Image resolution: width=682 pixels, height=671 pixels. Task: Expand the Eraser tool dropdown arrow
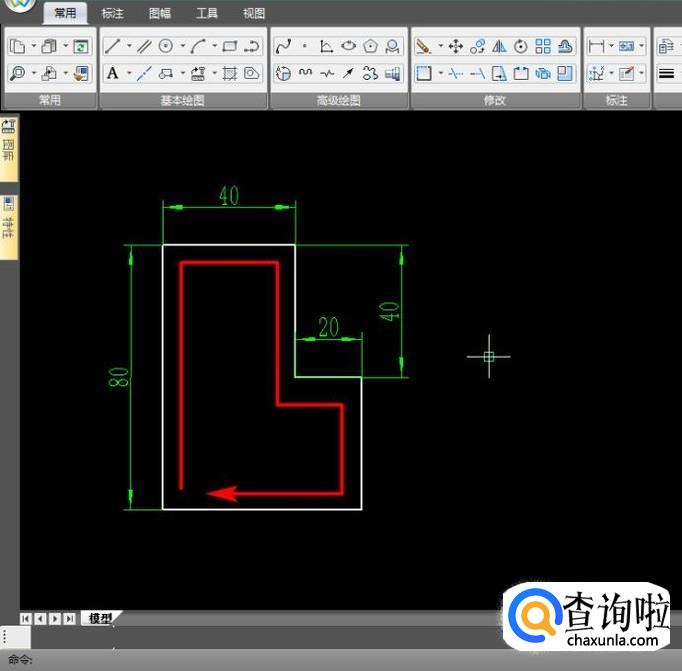point(439,46)
